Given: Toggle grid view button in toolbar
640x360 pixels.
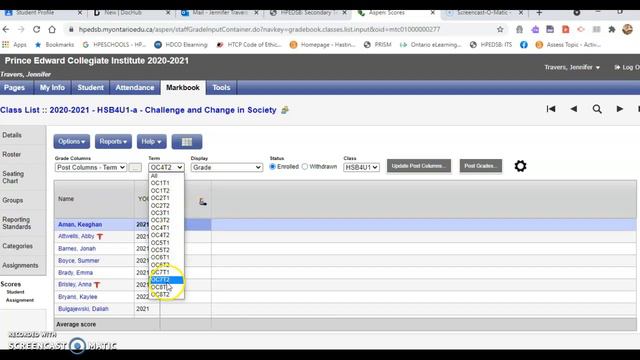Looking at the screenshot, I should pyautogui.click(x=187, y=142).
